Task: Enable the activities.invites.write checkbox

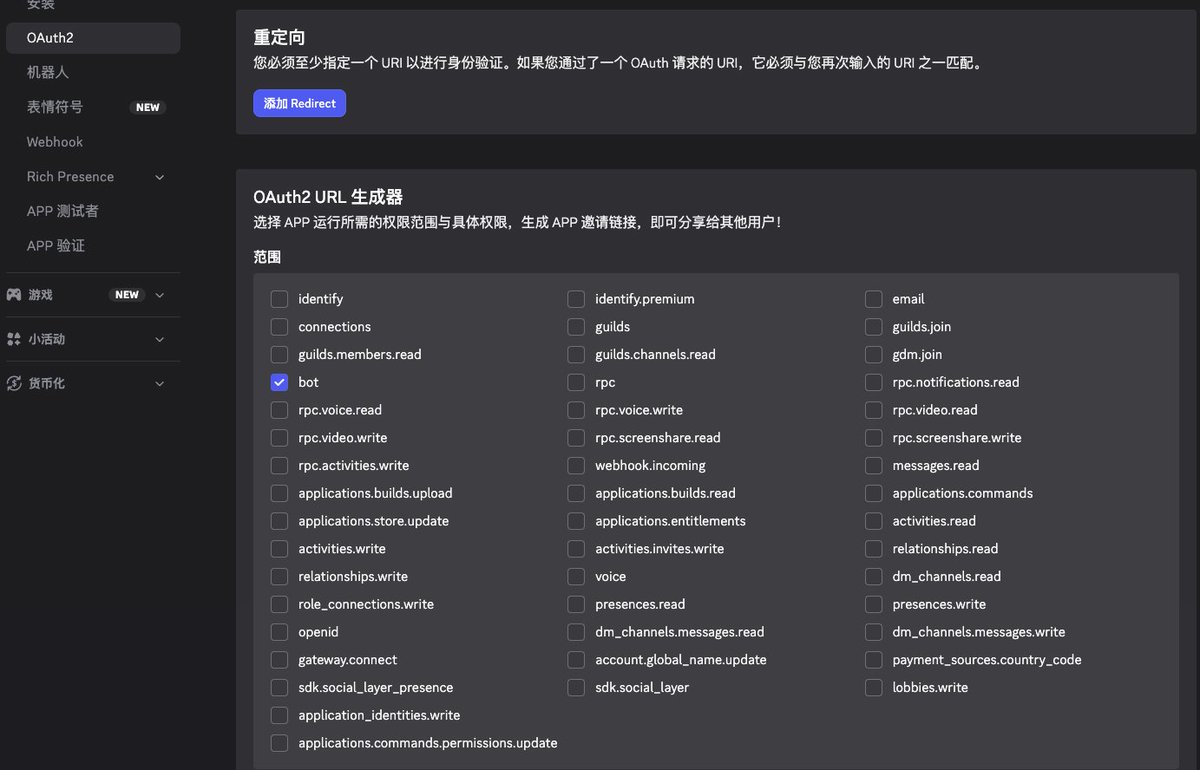Action: pos(576,549)
